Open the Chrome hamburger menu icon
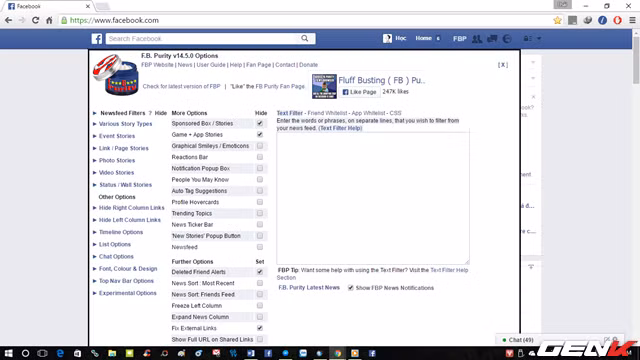Viewport: 640px width, 360px height. click(x=632, y=20)
